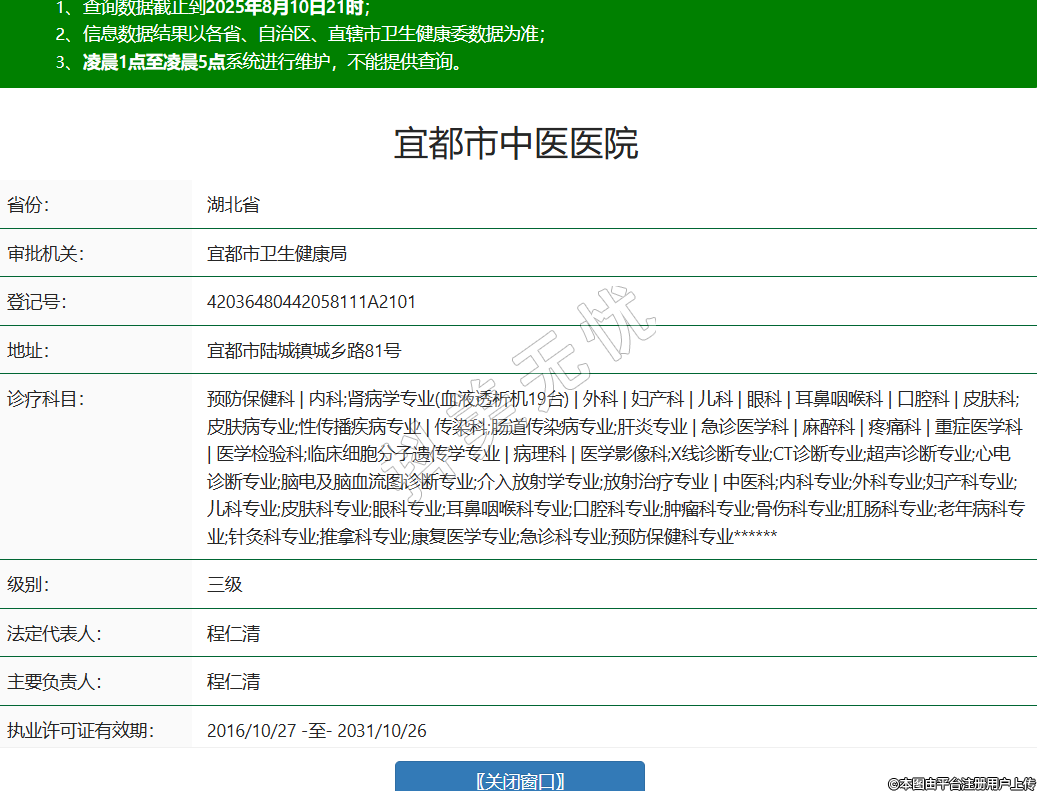The width and height of the screenshot is (1037, 791).
Task: Click the address 宜都市陆城镇城乡路81号
Action: [x=304, y=351]
